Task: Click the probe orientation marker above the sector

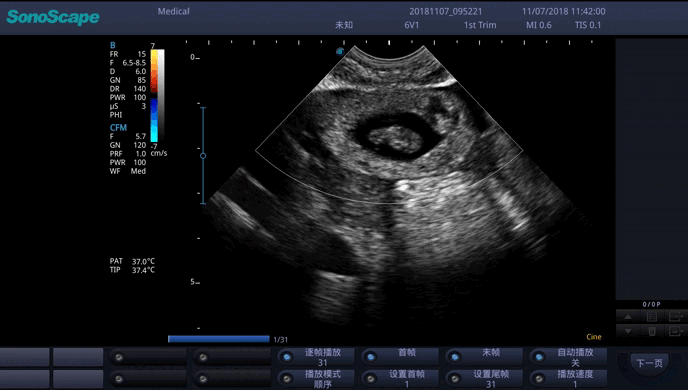Action: [340, 51]
